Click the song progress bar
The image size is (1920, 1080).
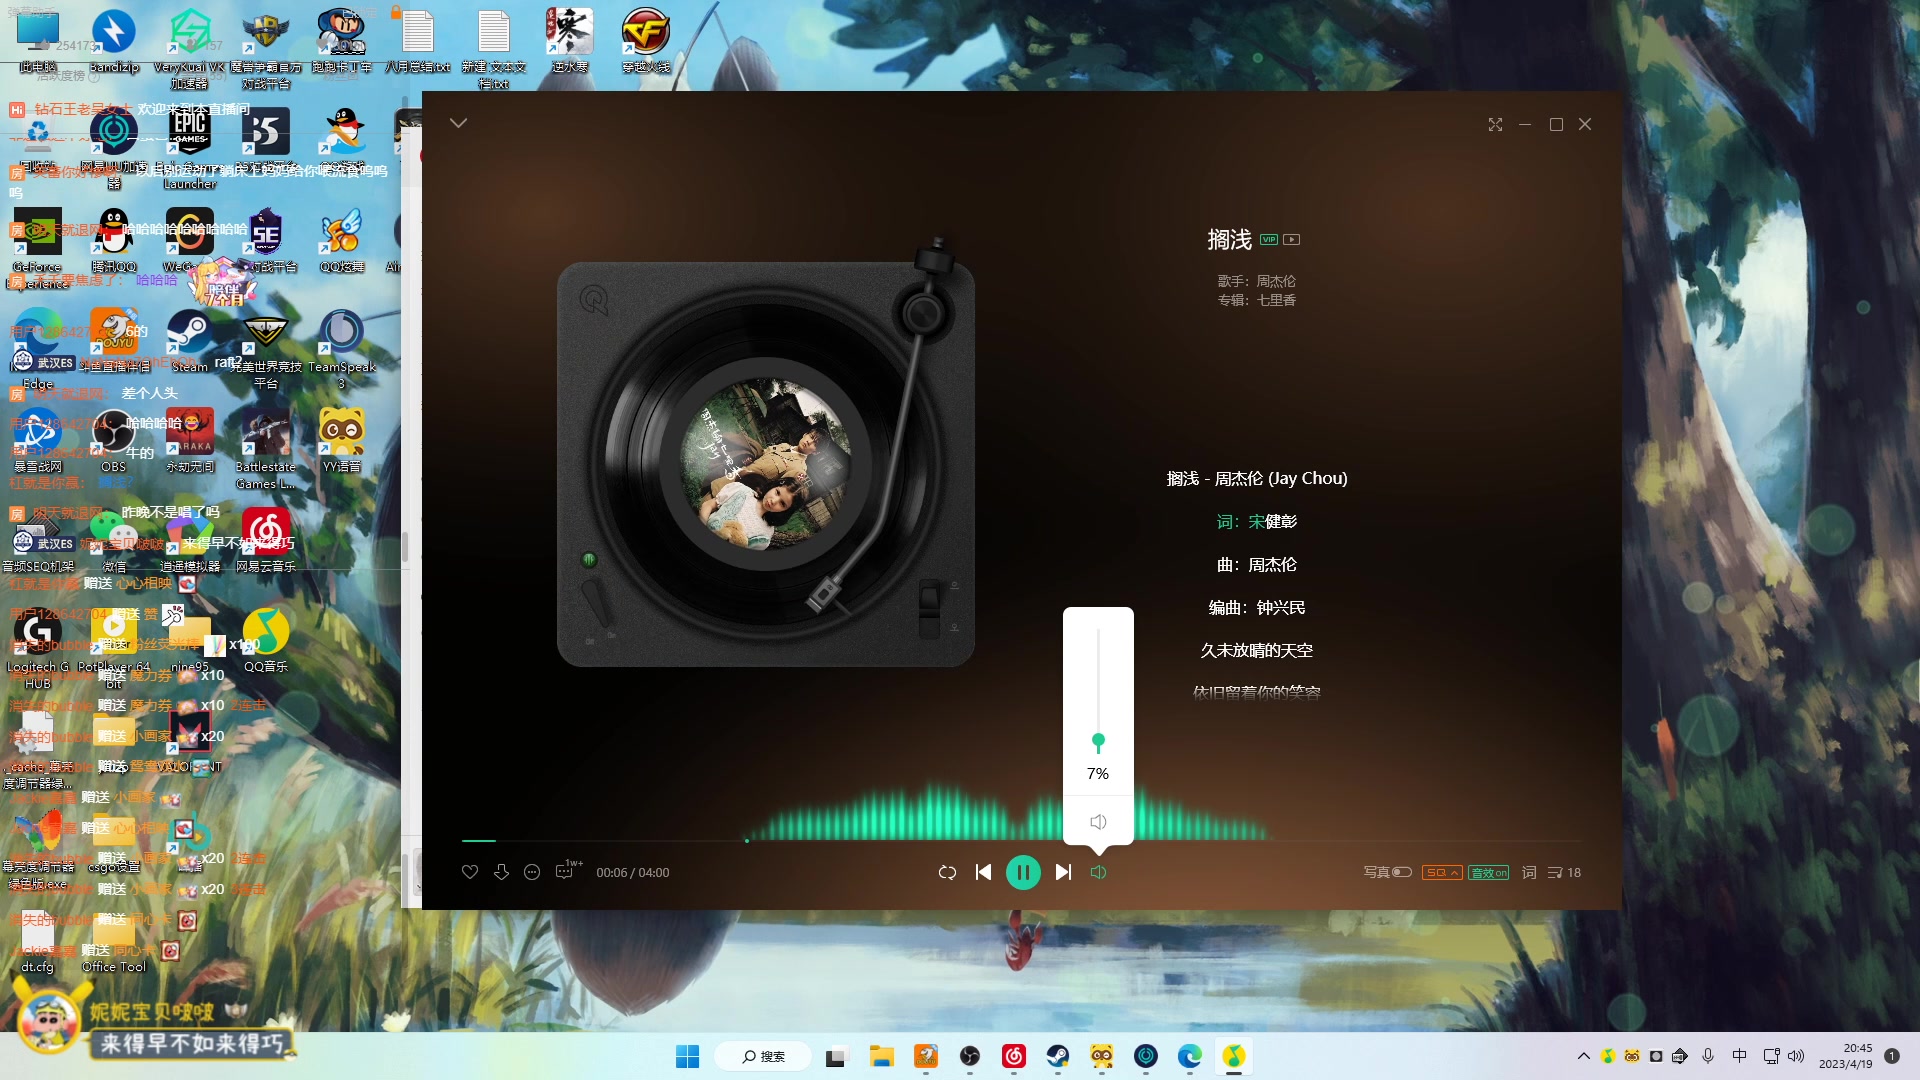1020,841
